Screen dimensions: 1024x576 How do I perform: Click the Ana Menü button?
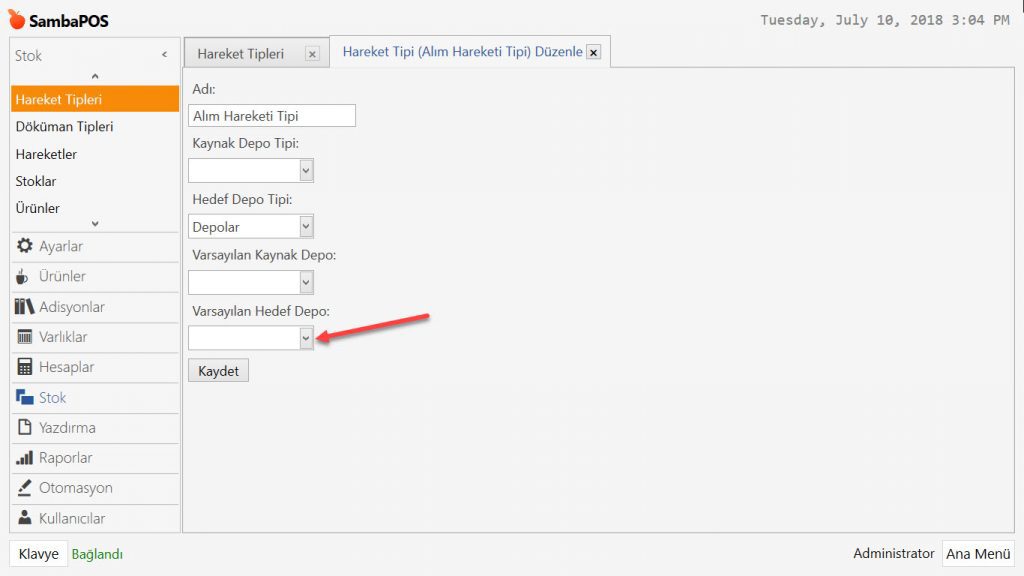tap(978, 554)
